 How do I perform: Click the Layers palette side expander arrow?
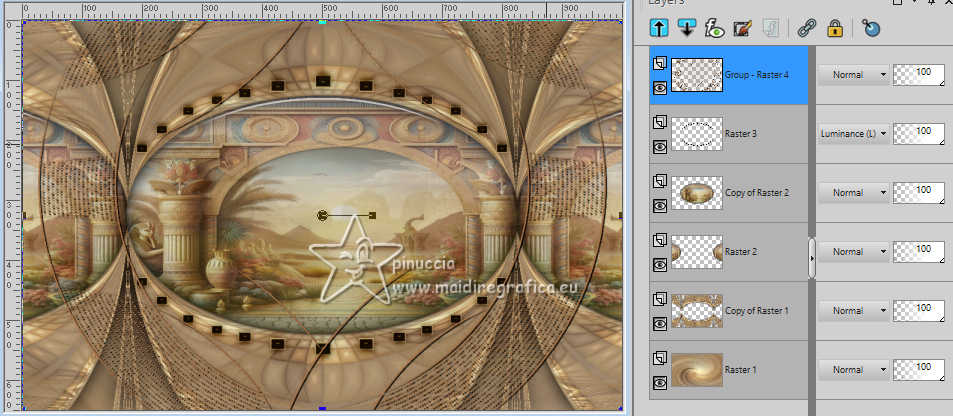click(x=812, y=258)
